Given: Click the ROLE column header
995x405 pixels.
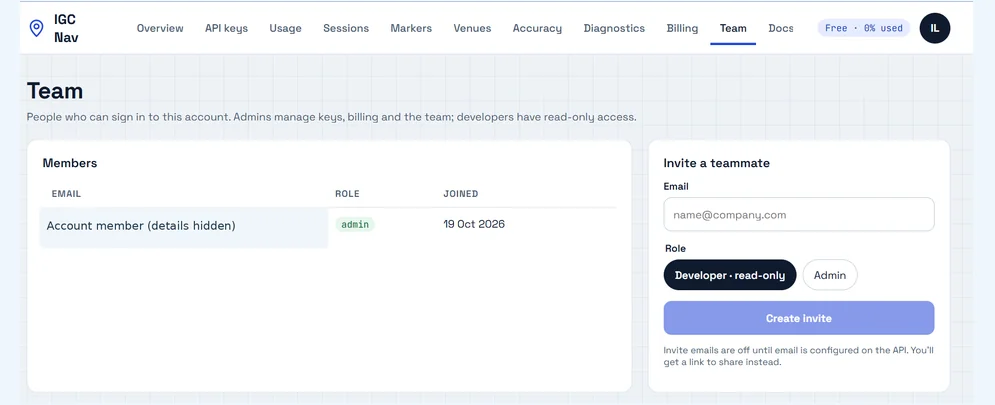Looking at the screenshot, I should 347,194.
